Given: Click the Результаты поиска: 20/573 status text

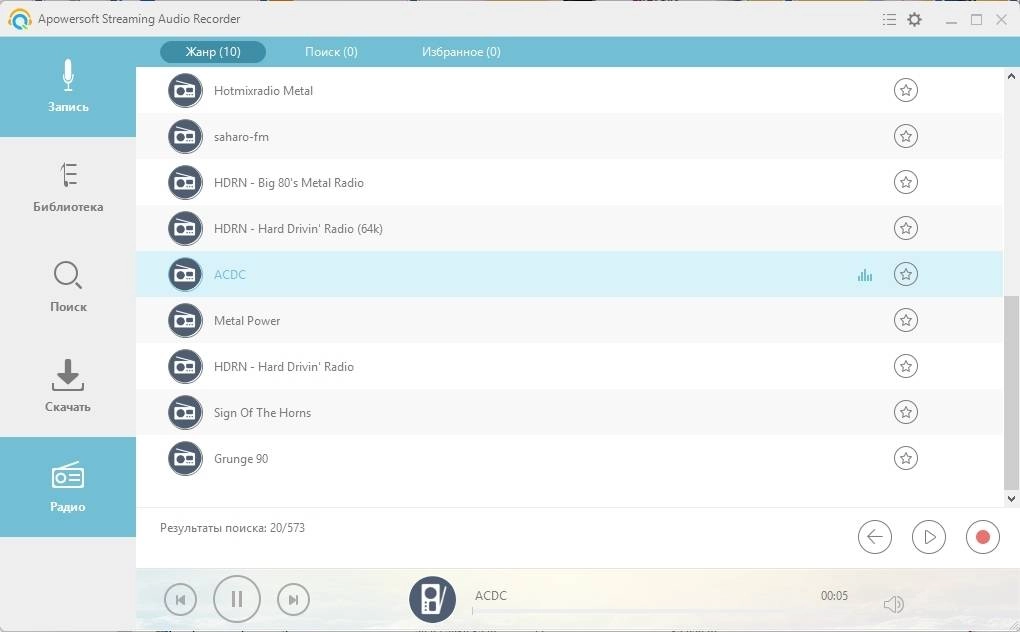Looking at the screenshot, I should pos(232,528).
